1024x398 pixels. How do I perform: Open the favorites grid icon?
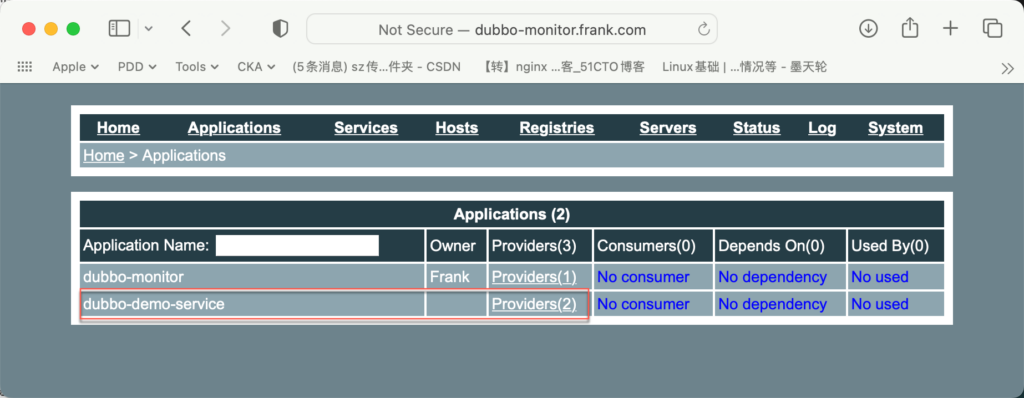point(25,66)
